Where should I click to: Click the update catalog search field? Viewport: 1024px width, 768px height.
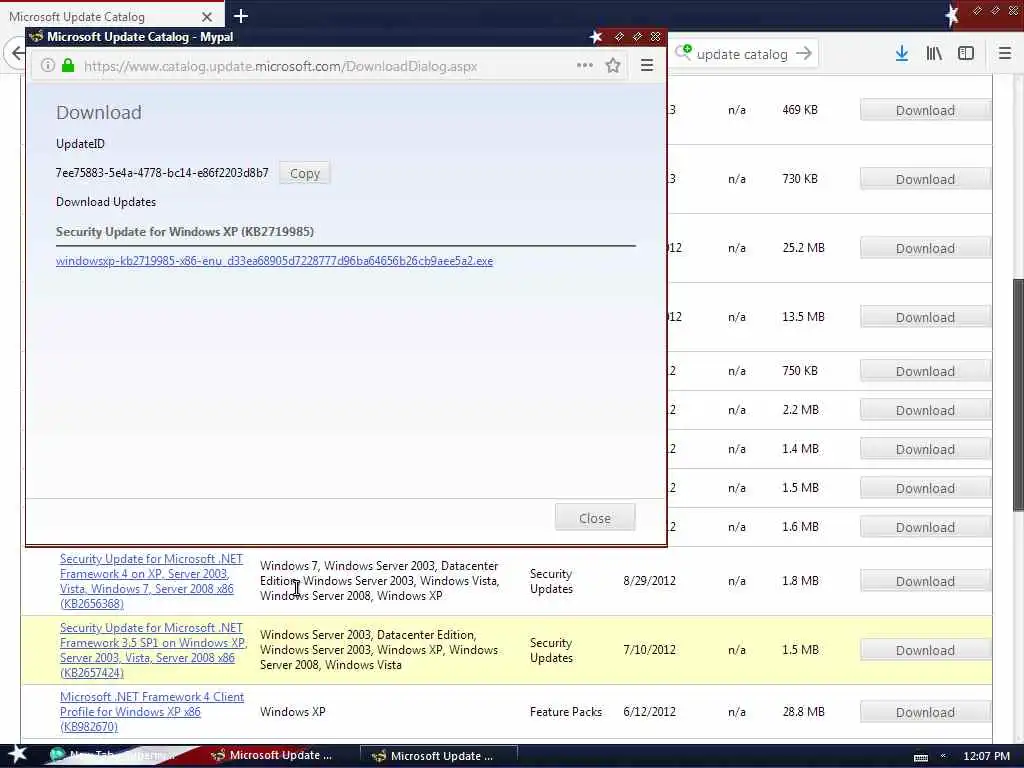742,54
